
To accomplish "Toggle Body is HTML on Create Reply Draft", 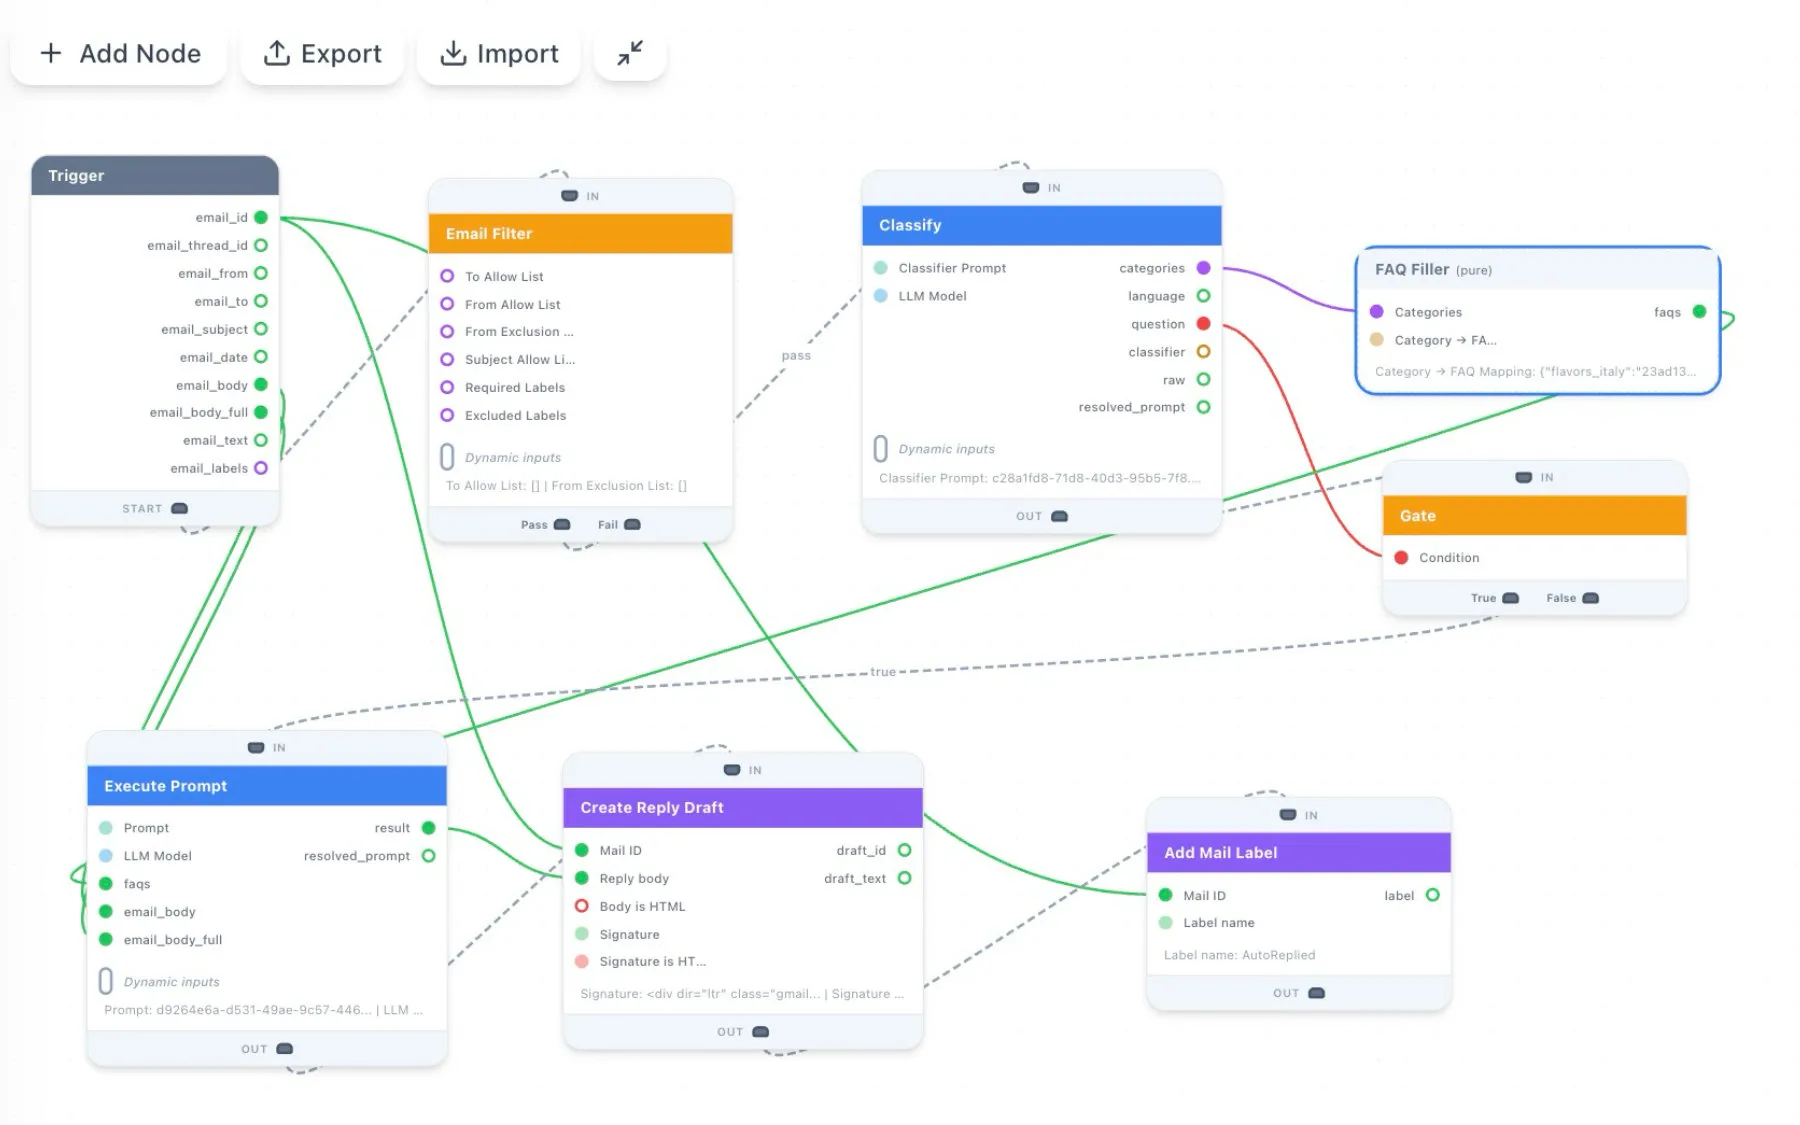I will point(582,906).
